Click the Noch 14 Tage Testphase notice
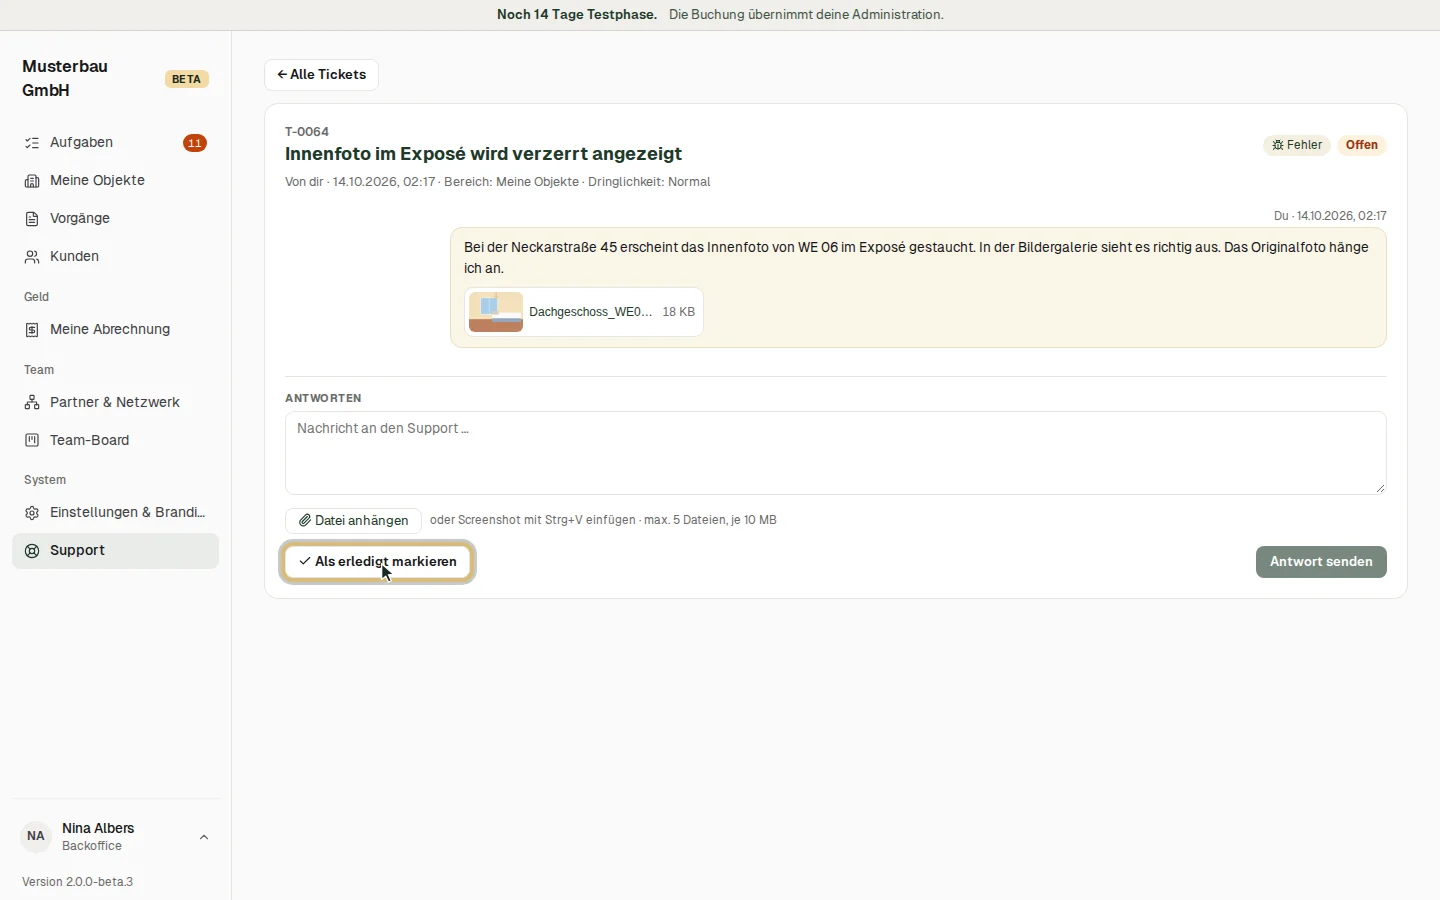 [577, 15]
